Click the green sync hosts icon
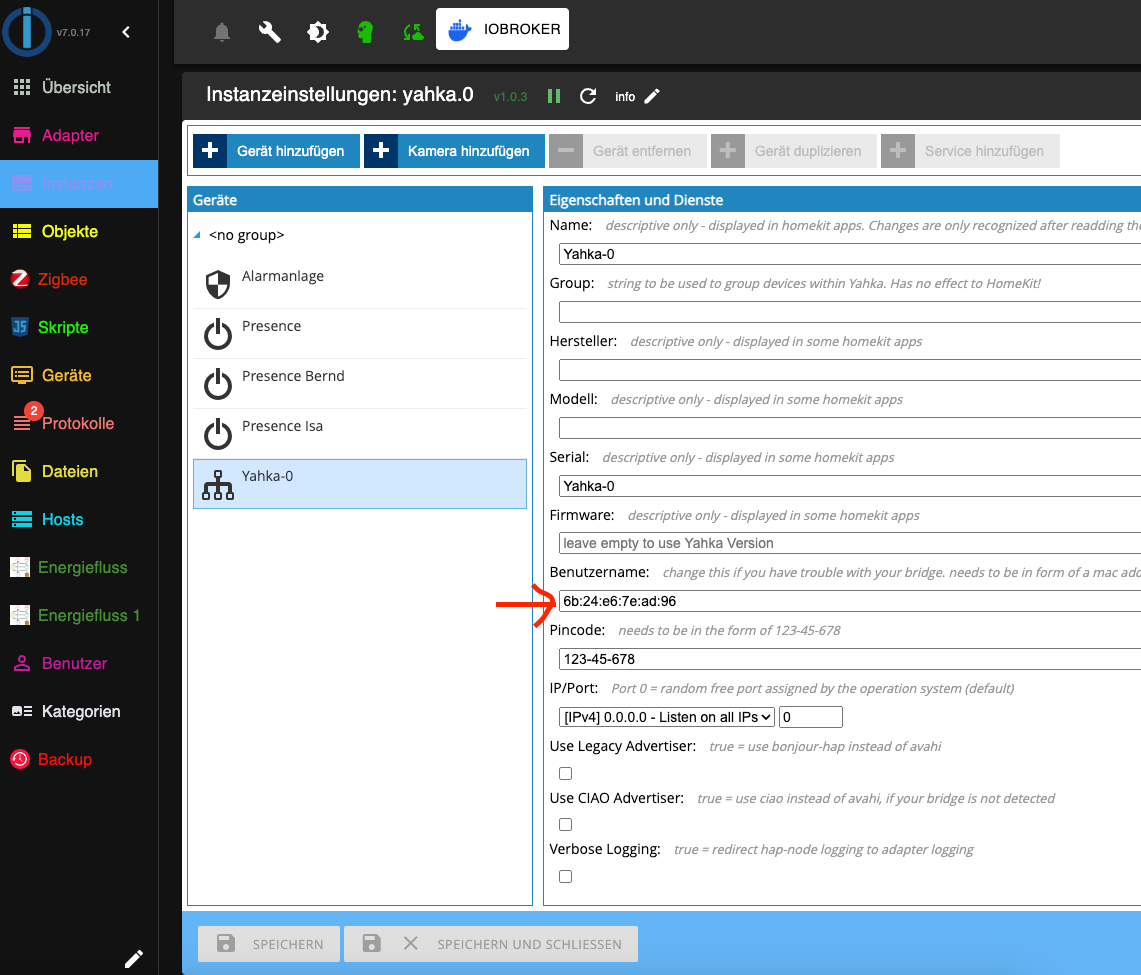 tap(413, 32)
